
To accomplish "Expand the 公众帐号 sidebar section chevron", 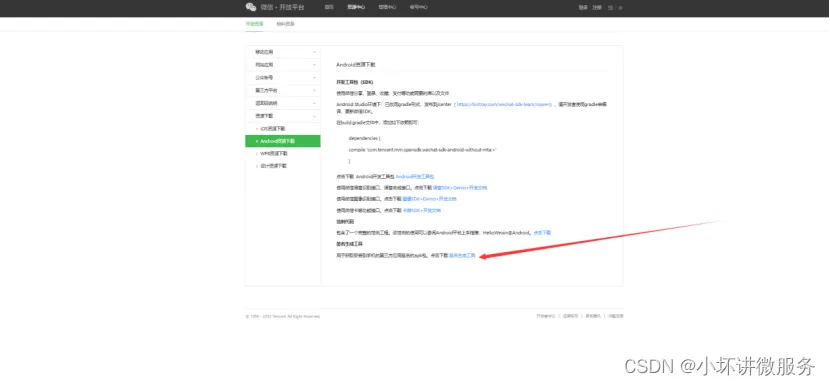I will tap(314, 77).
